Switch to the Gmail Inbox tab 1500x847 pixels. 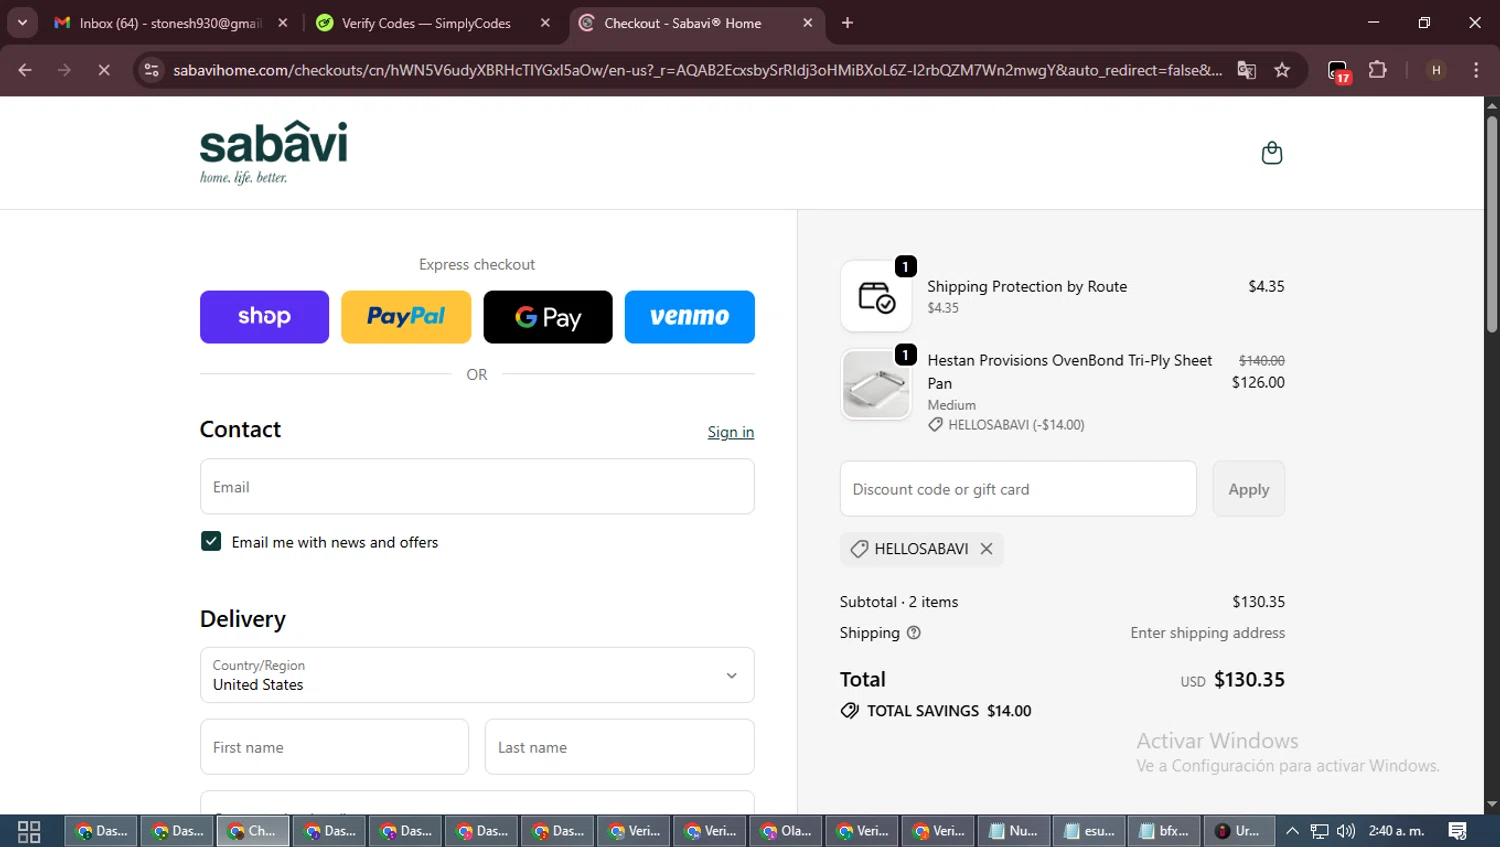170,23
